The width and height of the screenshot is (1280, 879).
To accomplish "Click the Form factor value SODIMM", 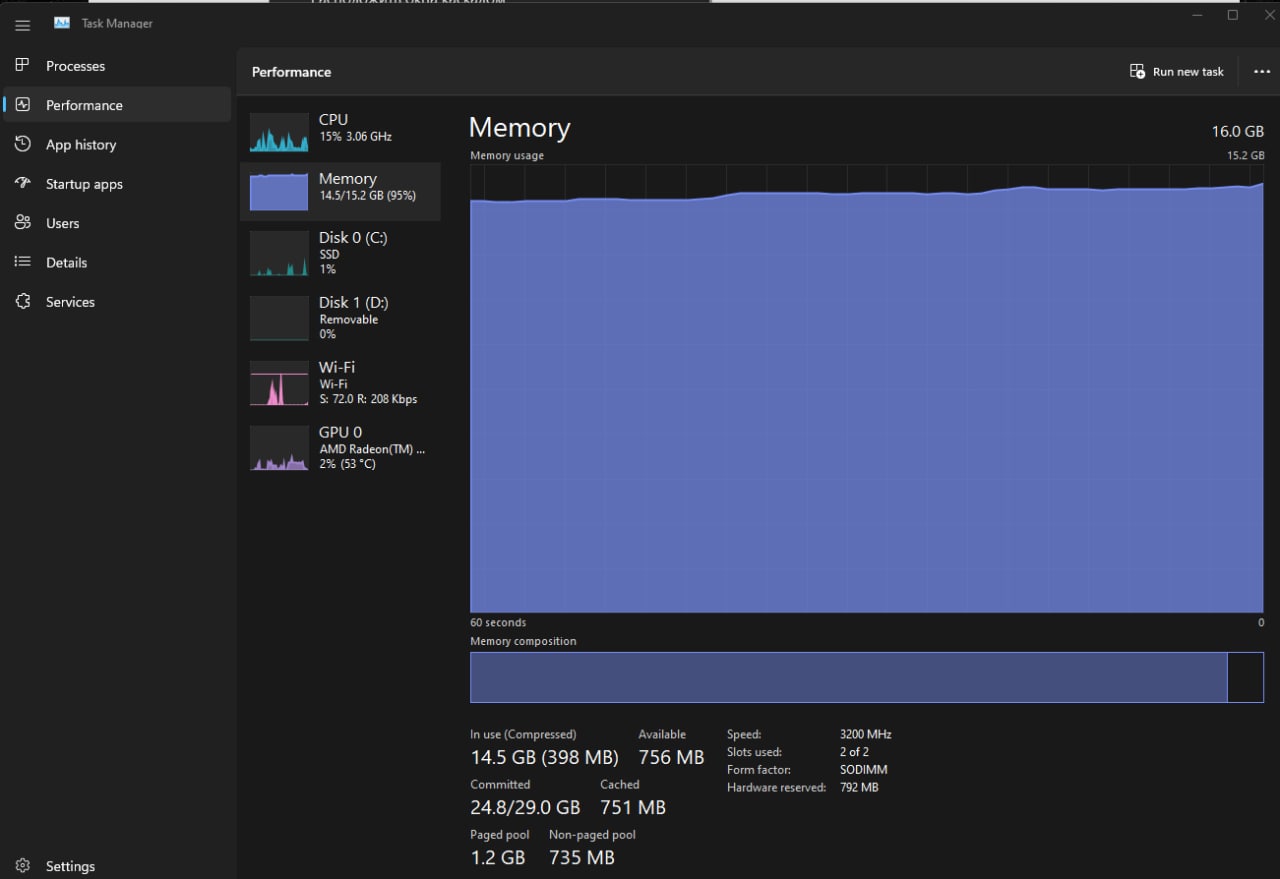I will pos(863,770).
